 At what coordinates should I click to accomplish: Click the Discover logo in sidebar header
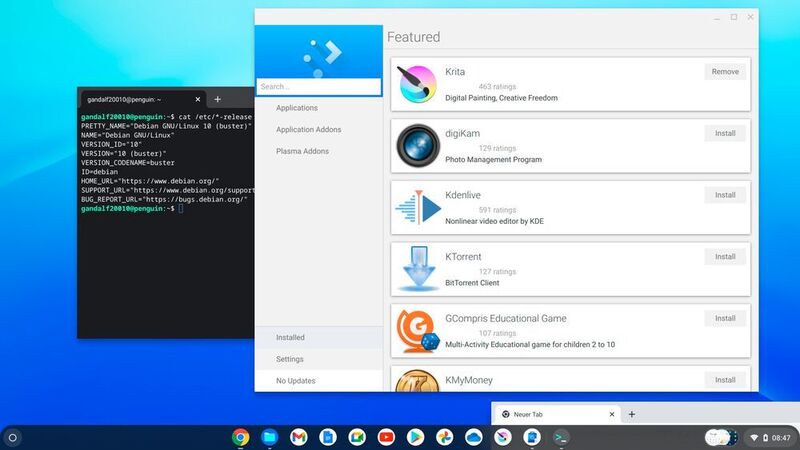[x=322, y=57]
